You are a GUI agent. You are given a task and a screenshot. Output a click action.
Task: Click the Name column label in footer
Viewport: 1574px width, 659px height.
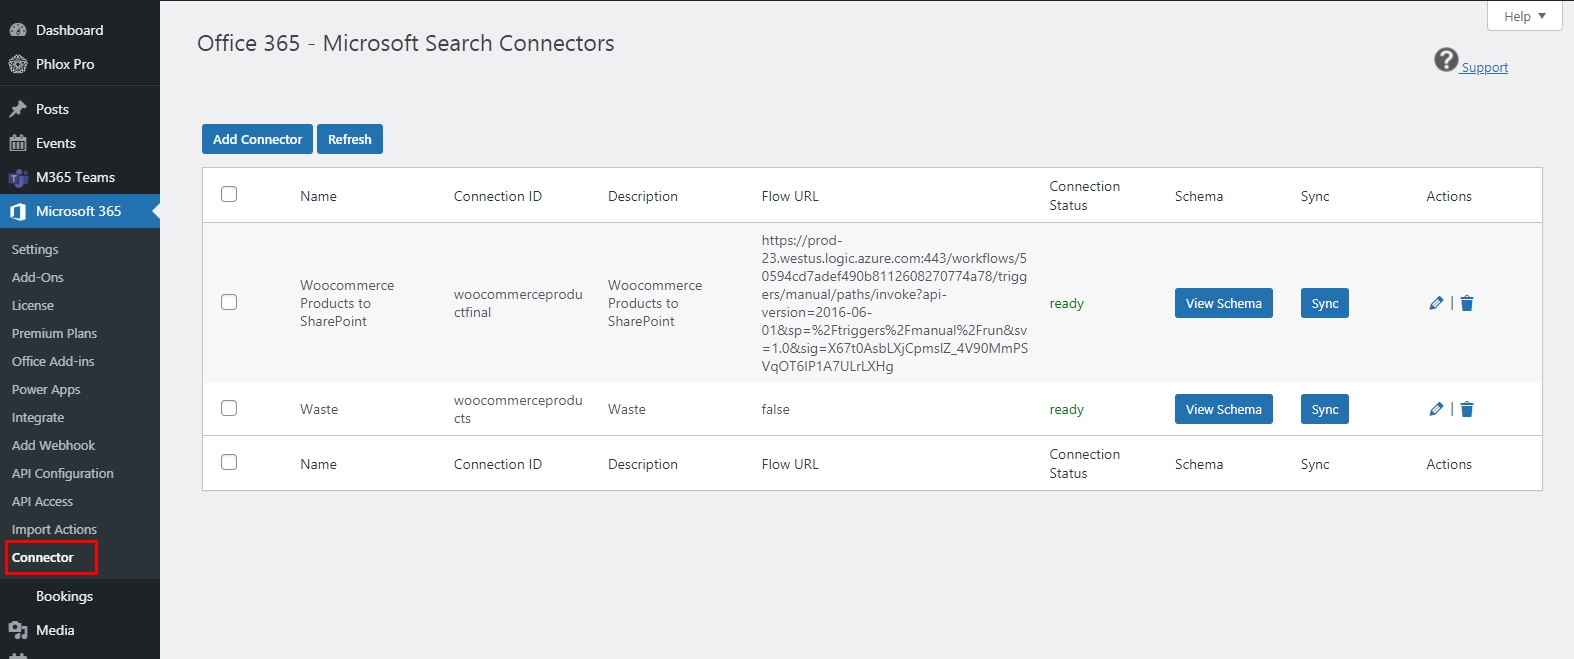(x=318, y=464)
